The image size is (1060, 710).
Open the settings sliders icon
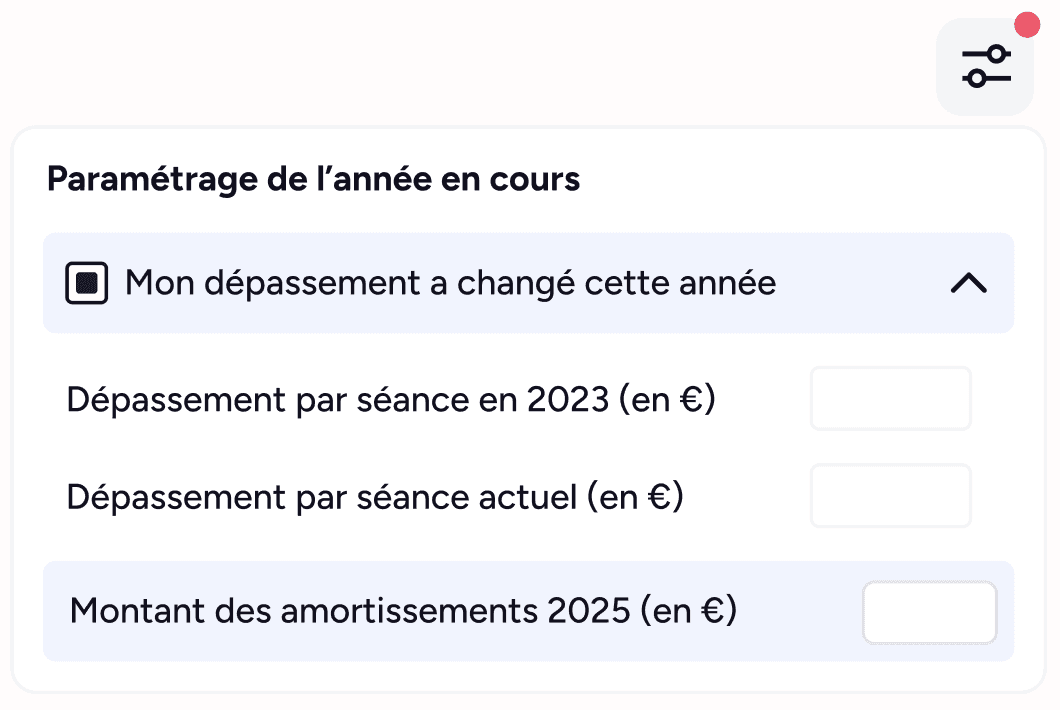[x=986, y=66]
